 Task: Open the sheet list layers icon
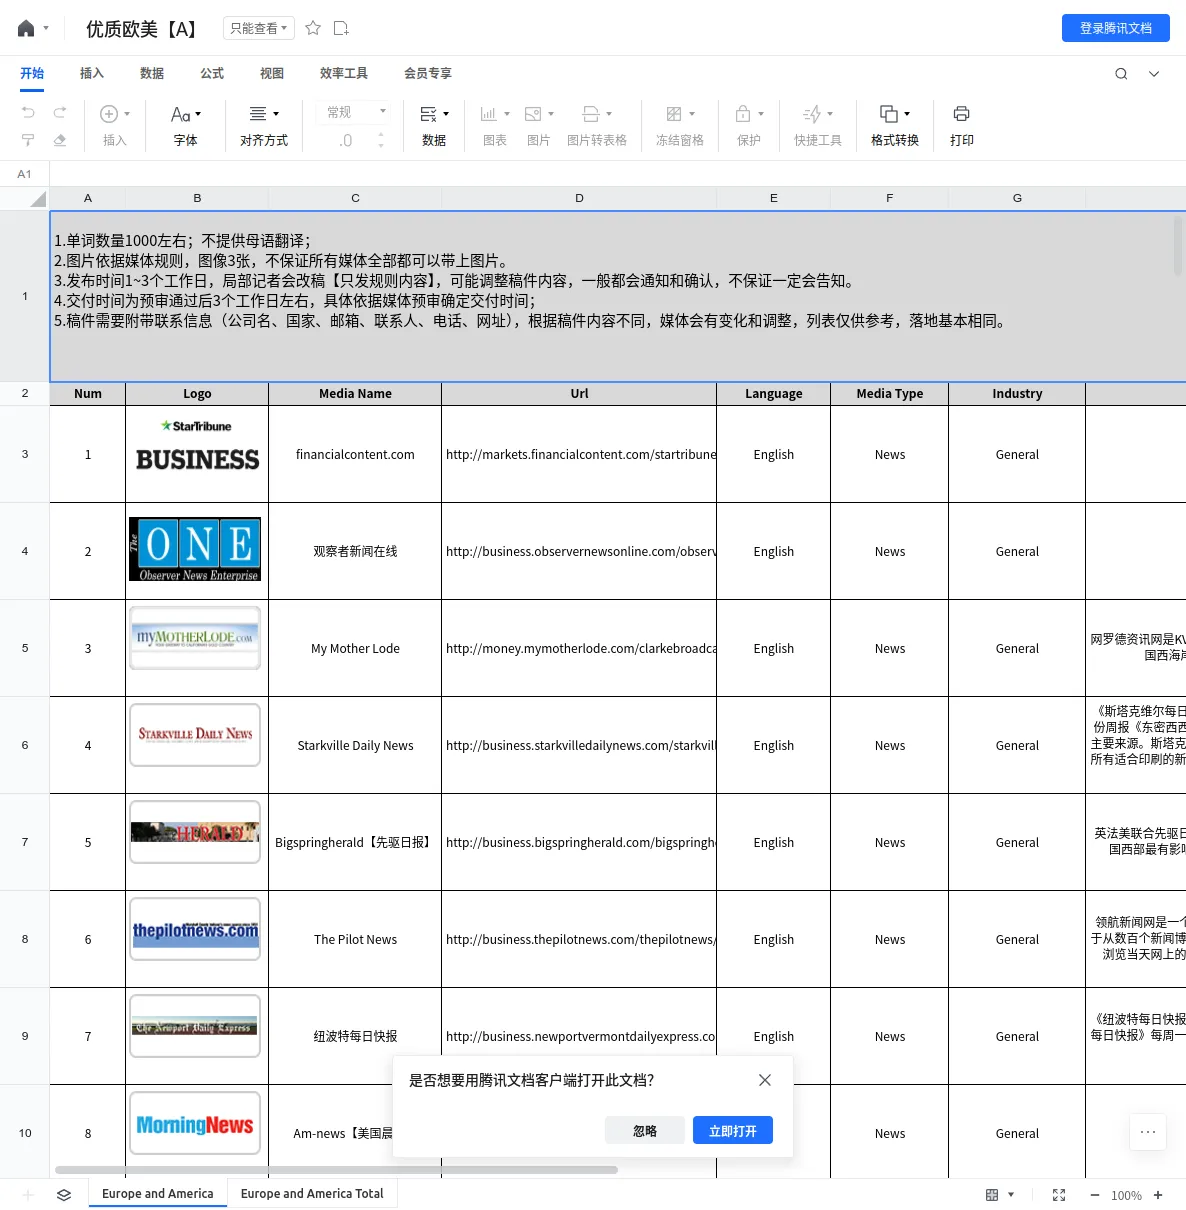coord(64,1195)
